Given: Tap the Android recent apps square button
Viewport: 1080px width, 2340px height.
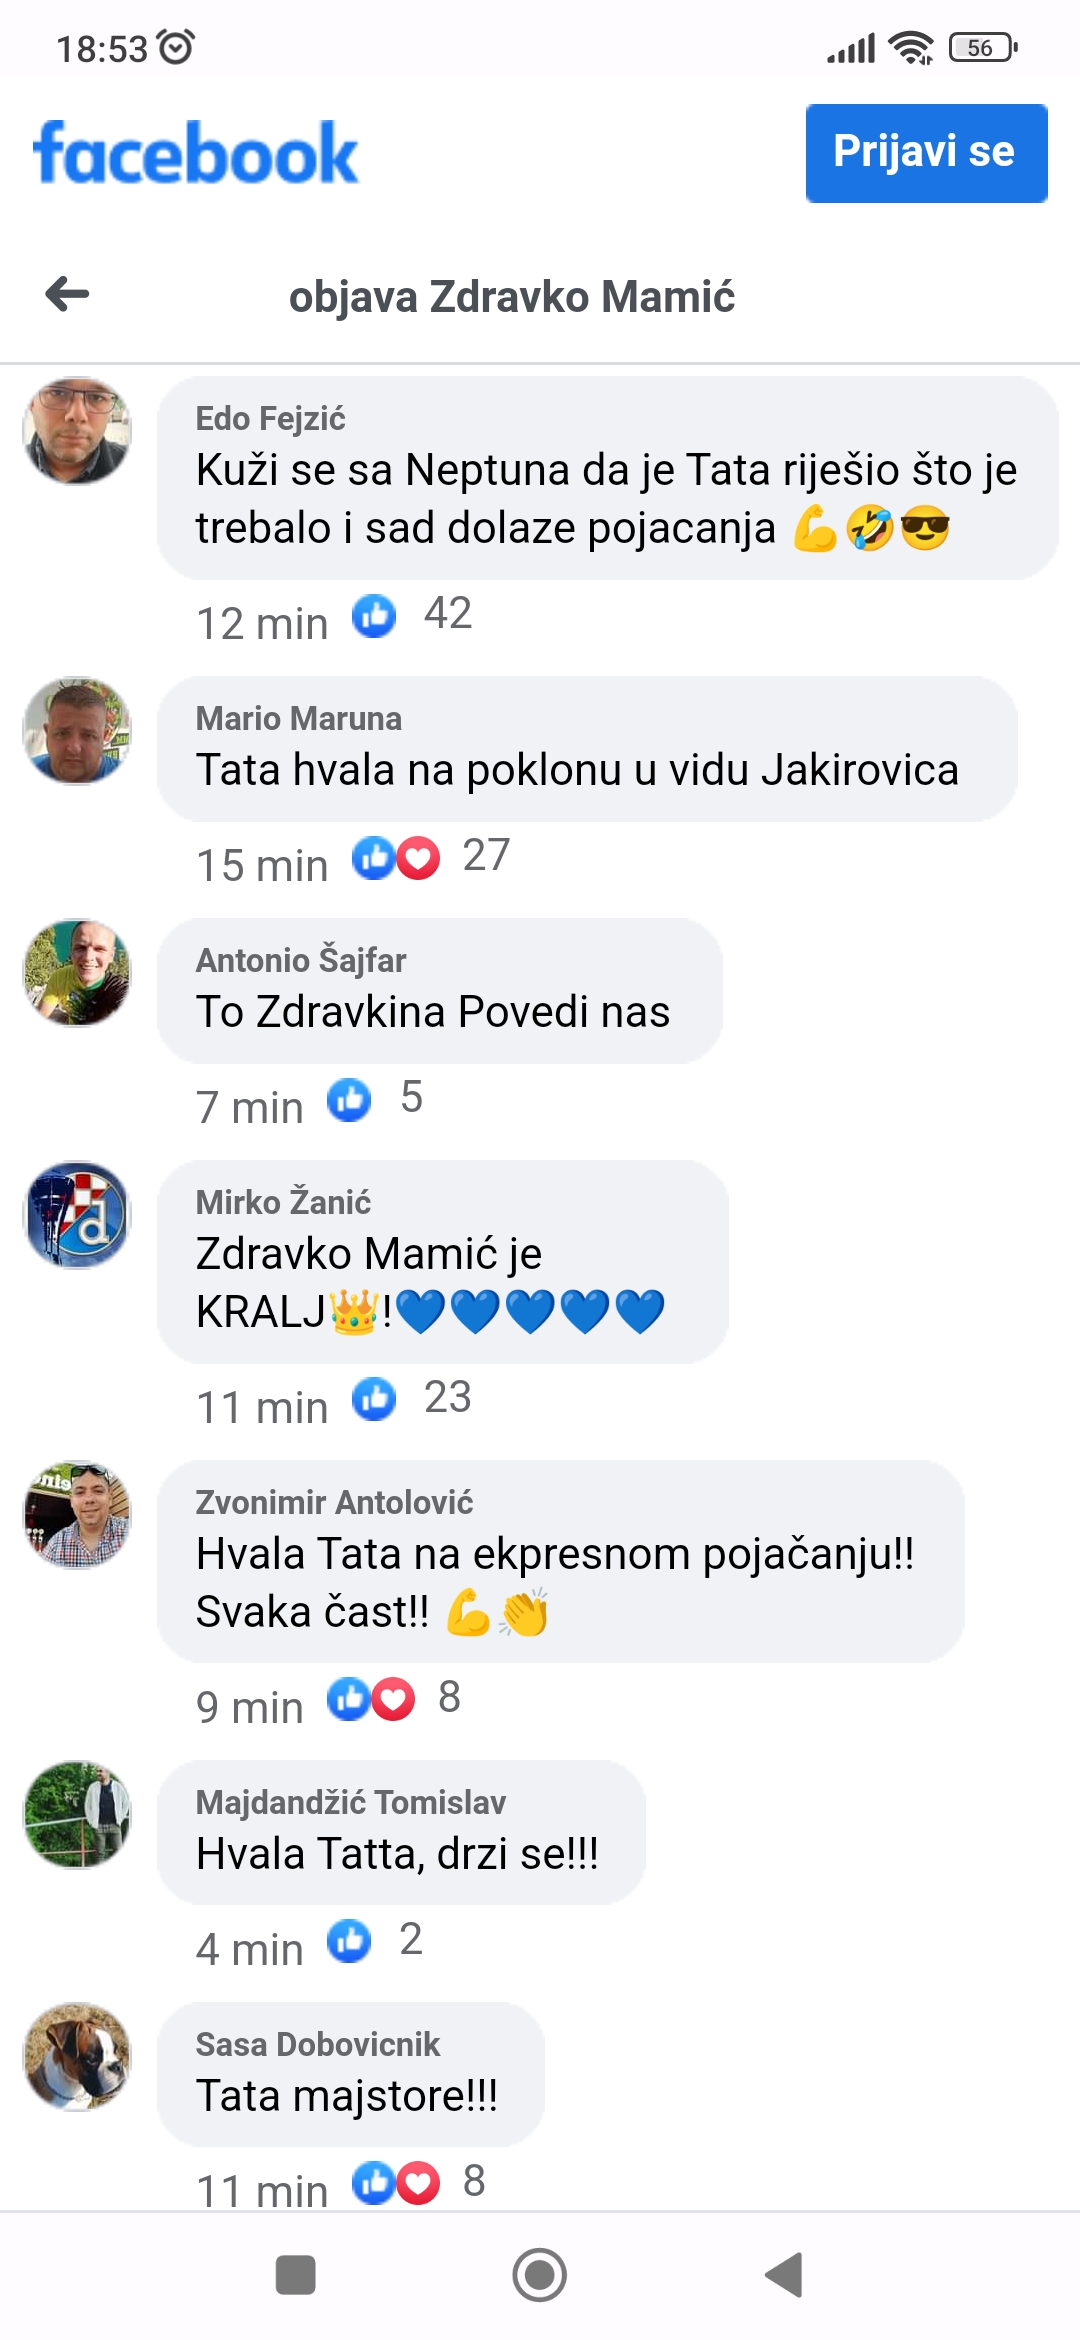Looking at the screenshot, I should (295, 2276).
